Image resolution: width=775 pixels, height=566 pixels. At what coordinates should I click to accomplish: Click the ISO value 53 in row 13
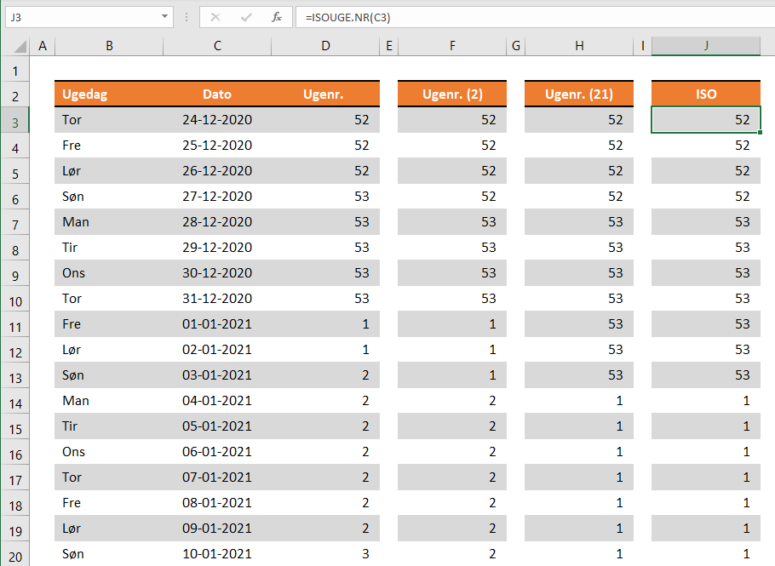[x=706, y=375]
